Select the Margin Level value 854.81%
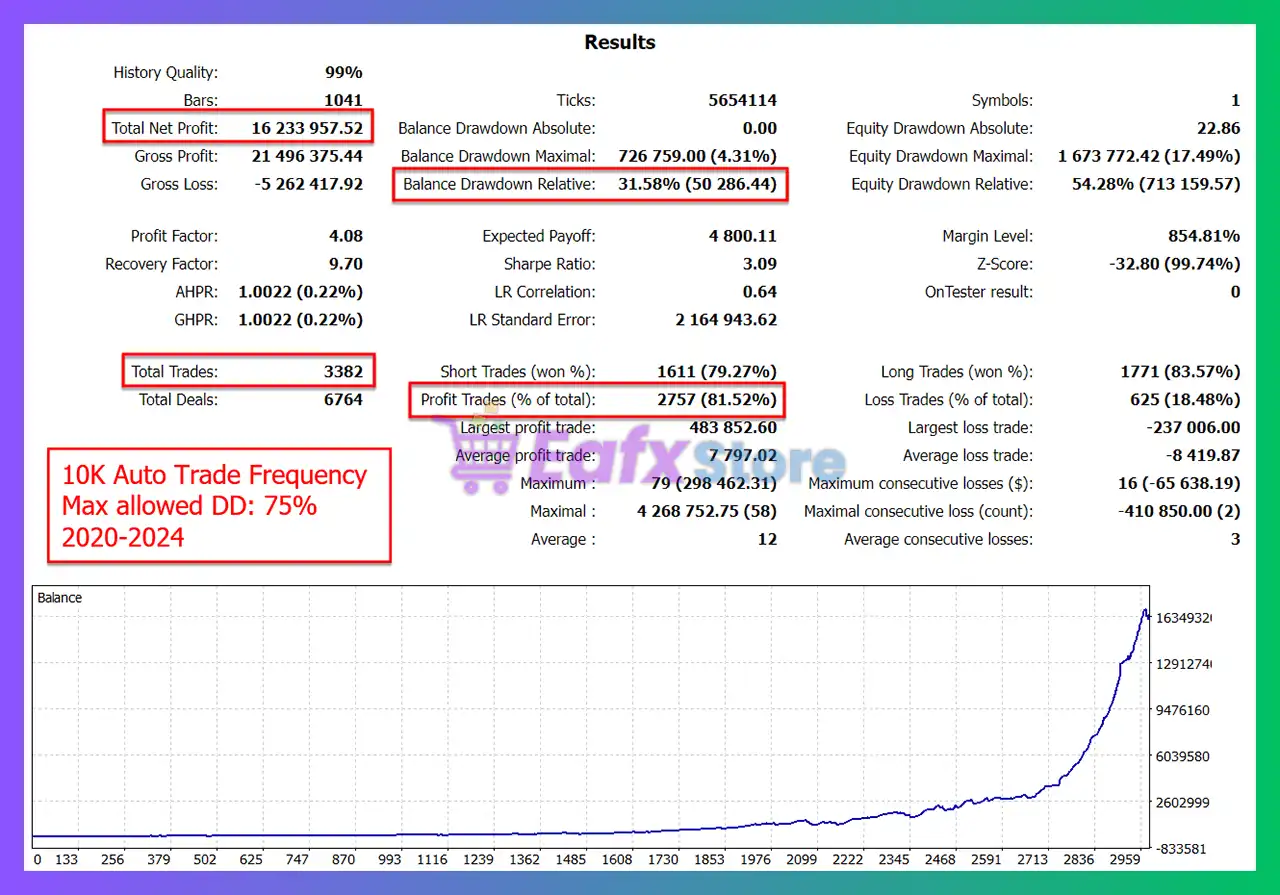Screen dimensions: 1280x895 click(1201, 236)
